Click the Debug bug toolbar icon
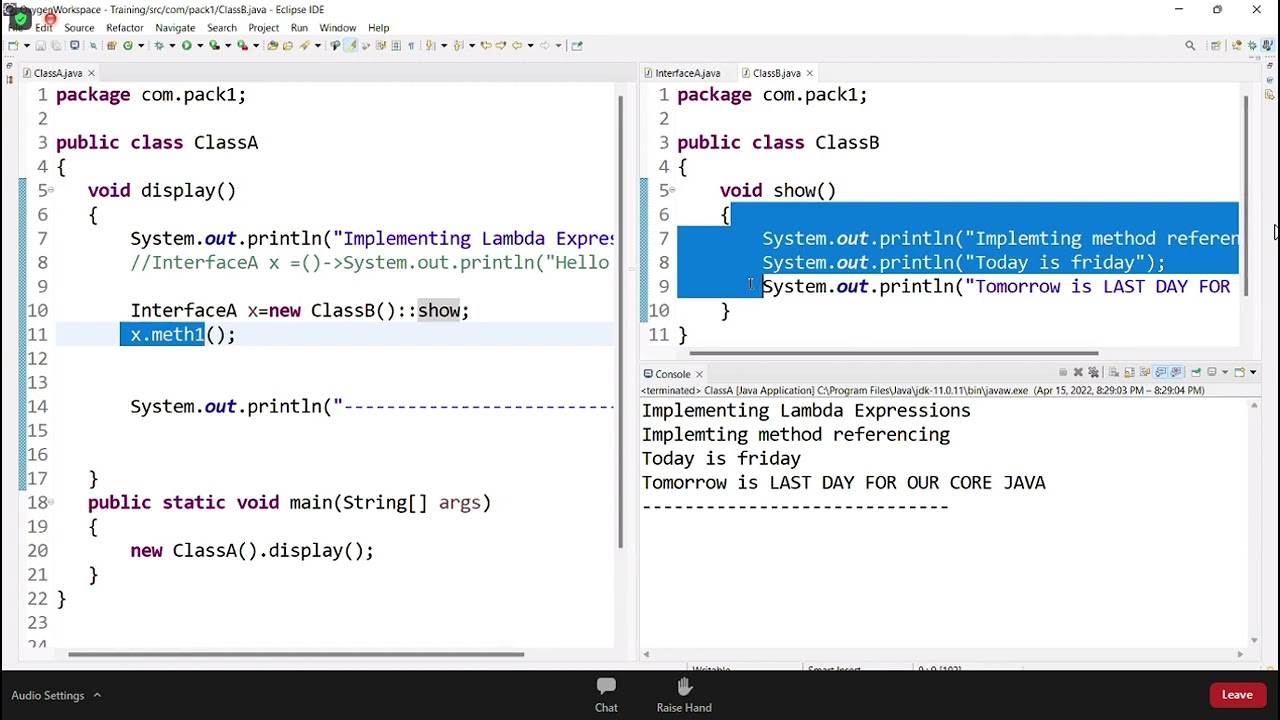This screenshot has height=720, width=1280. 159,45
